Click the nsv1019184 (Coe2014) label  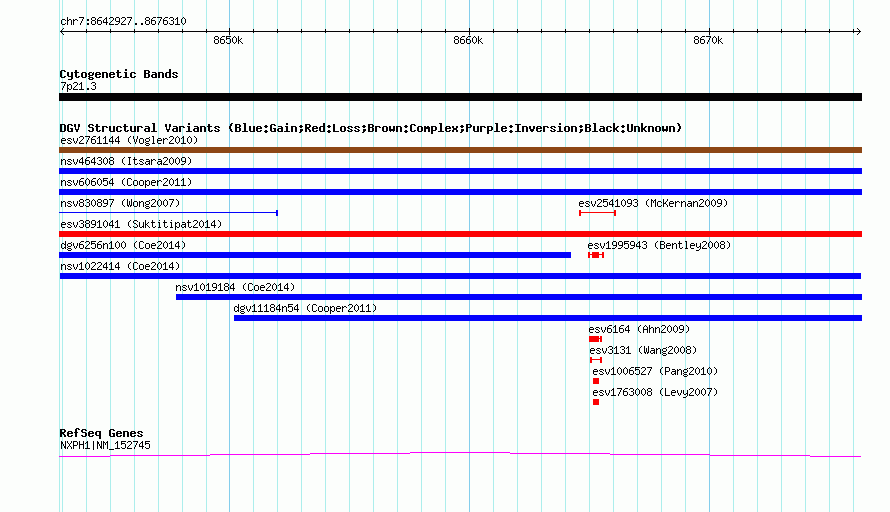pyautogui.click(x=235, y=287)
